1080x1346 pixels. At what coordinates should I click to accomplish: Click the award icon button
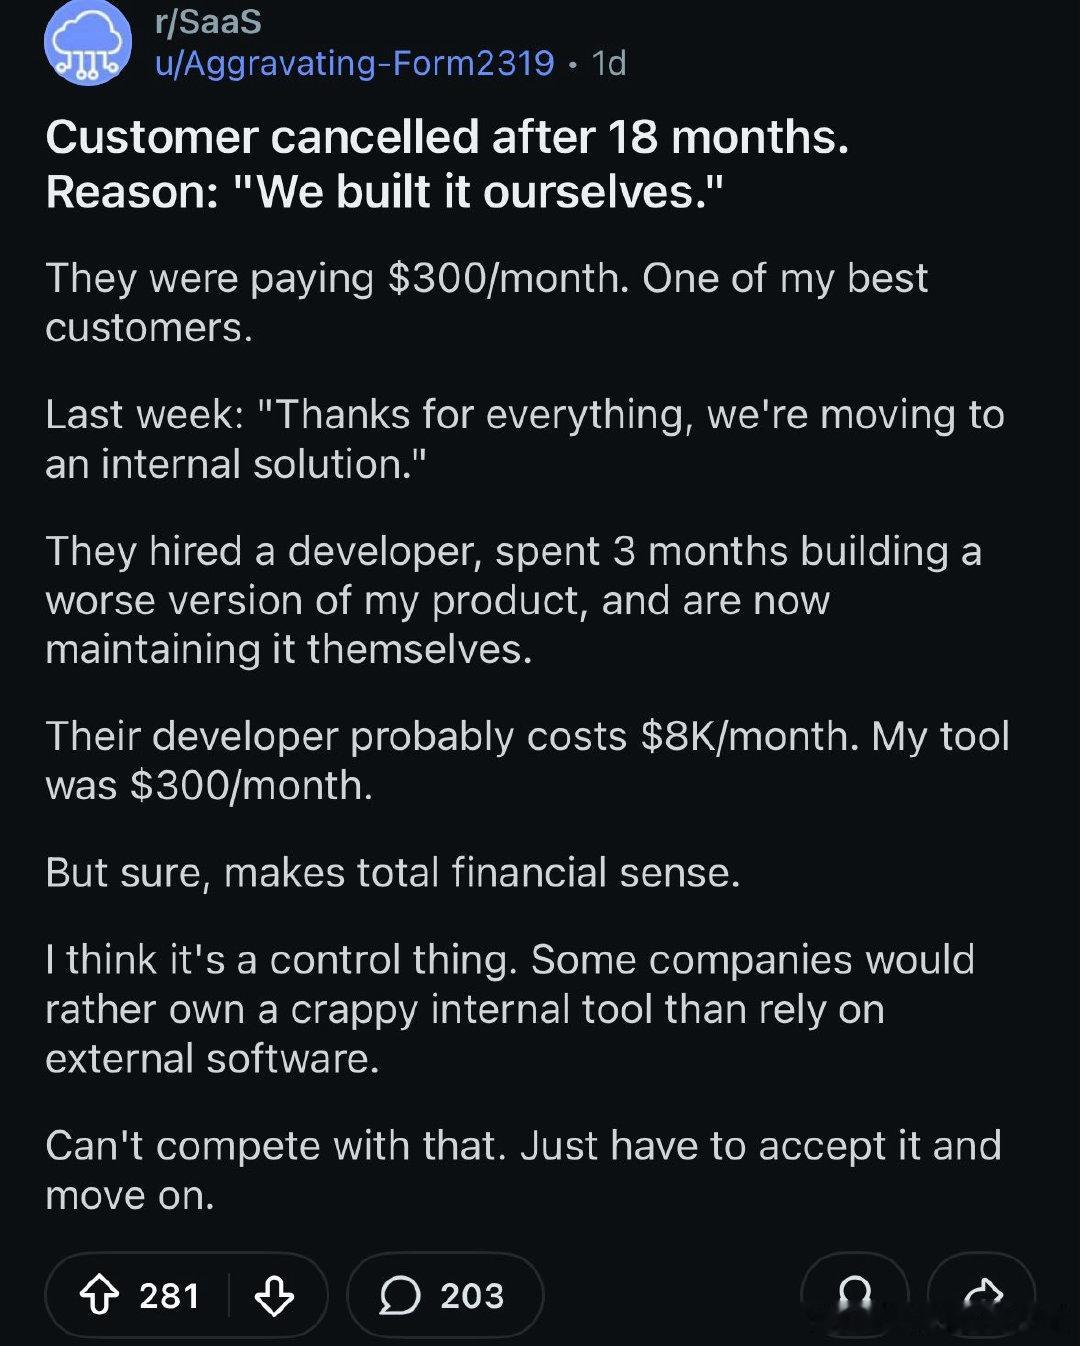(855, 1295)
